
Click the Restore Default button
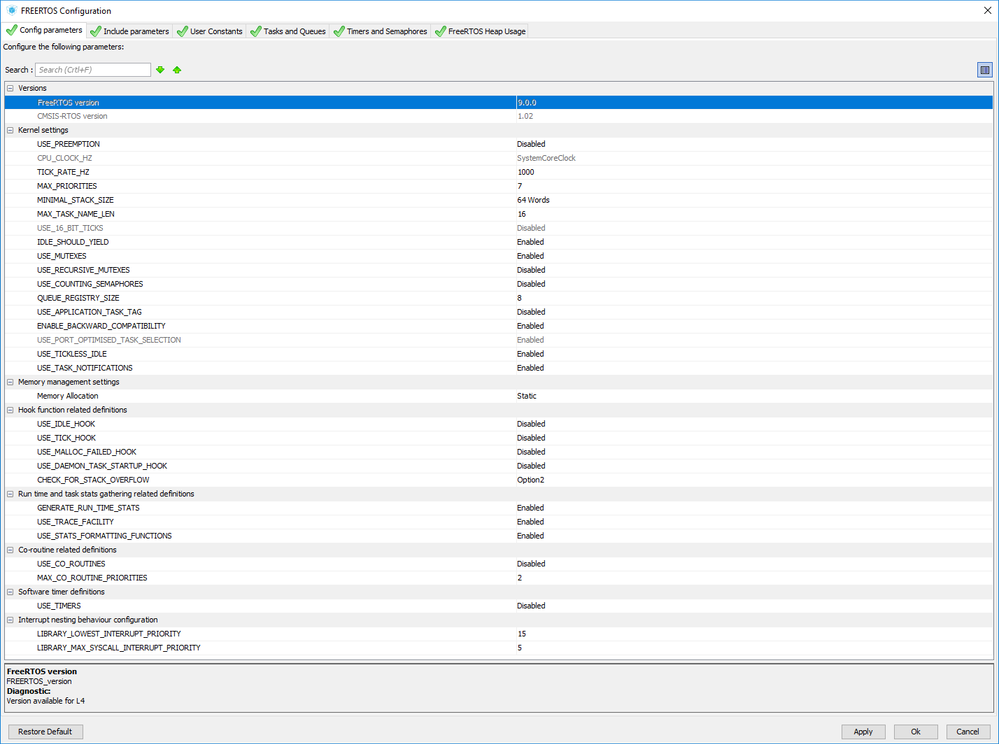(x=45, y=732)
